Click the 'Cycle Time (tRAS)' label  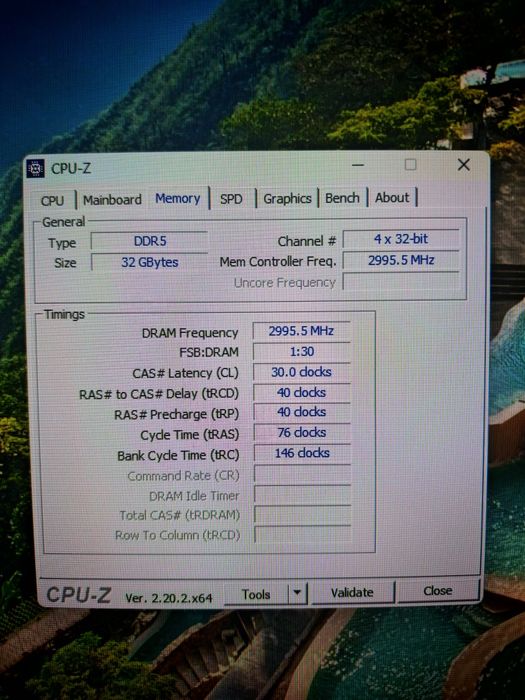tap(190, 435)
